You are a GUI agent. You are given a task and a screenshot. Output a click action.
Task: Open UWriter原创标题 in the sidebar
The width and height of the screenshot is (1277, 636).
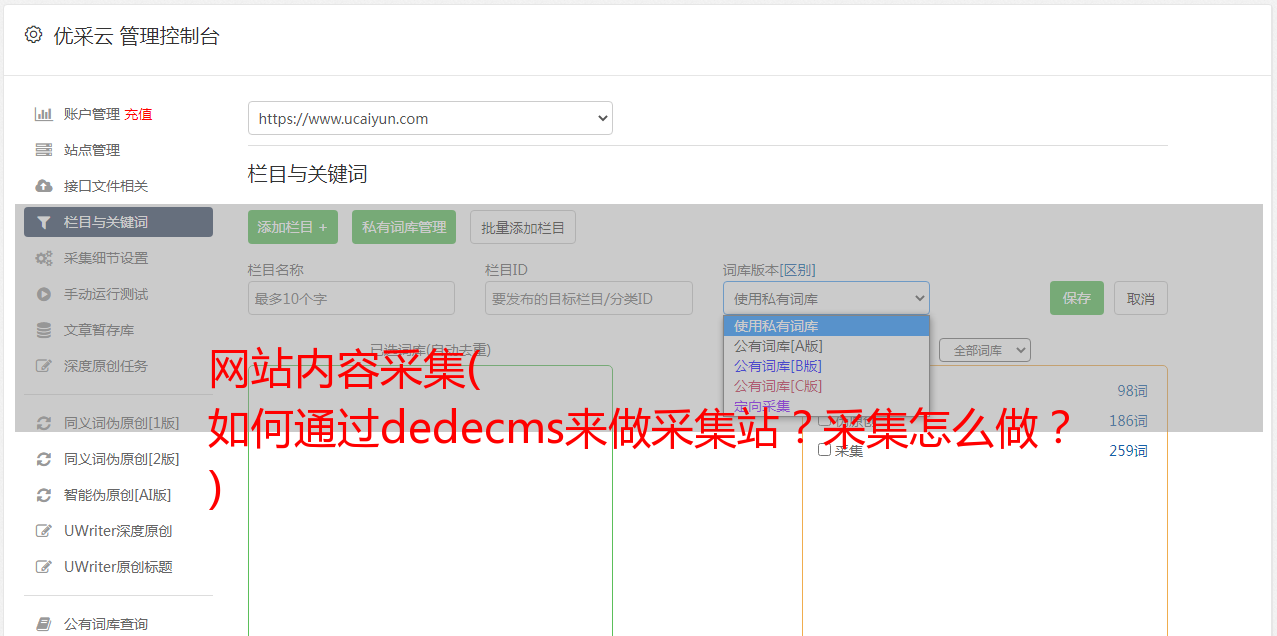118,567
